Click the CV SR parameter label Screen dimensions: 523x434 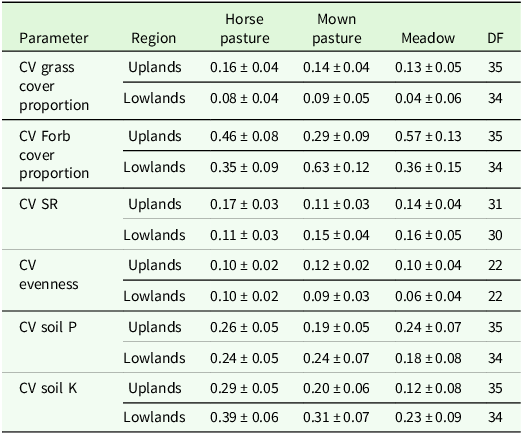[38, 204]
